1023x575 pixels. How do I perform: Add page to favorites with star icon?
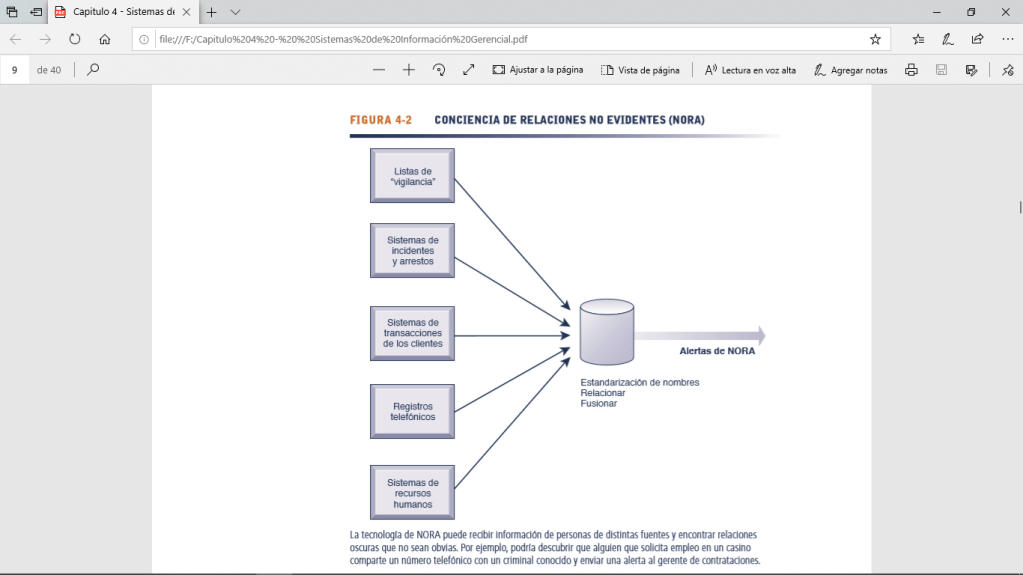pyautogui.click(x=875, y=39)
